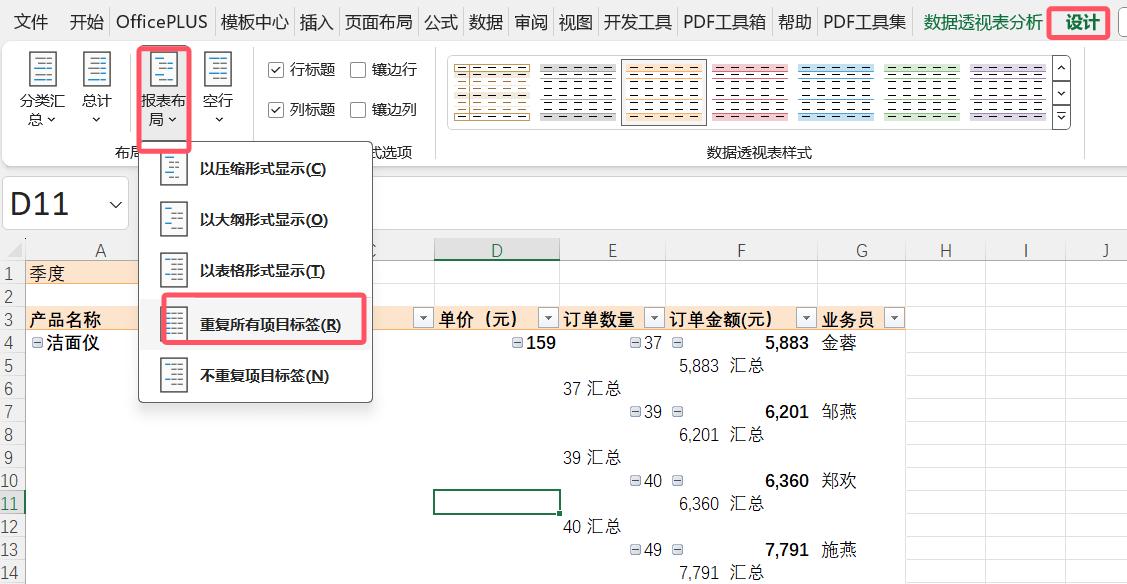Collapse the 6,360 order amount group
Viewport: 1127px width, 584px height.
(677, 481)
